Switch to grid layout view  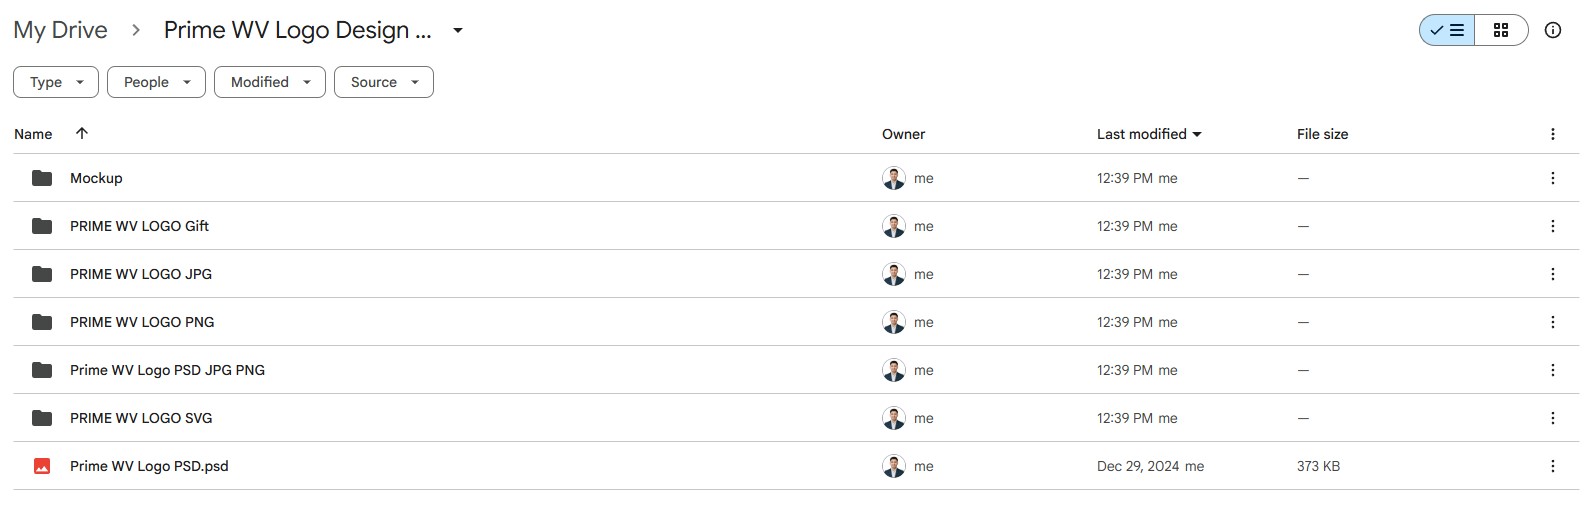click(x=1501, y=30)
